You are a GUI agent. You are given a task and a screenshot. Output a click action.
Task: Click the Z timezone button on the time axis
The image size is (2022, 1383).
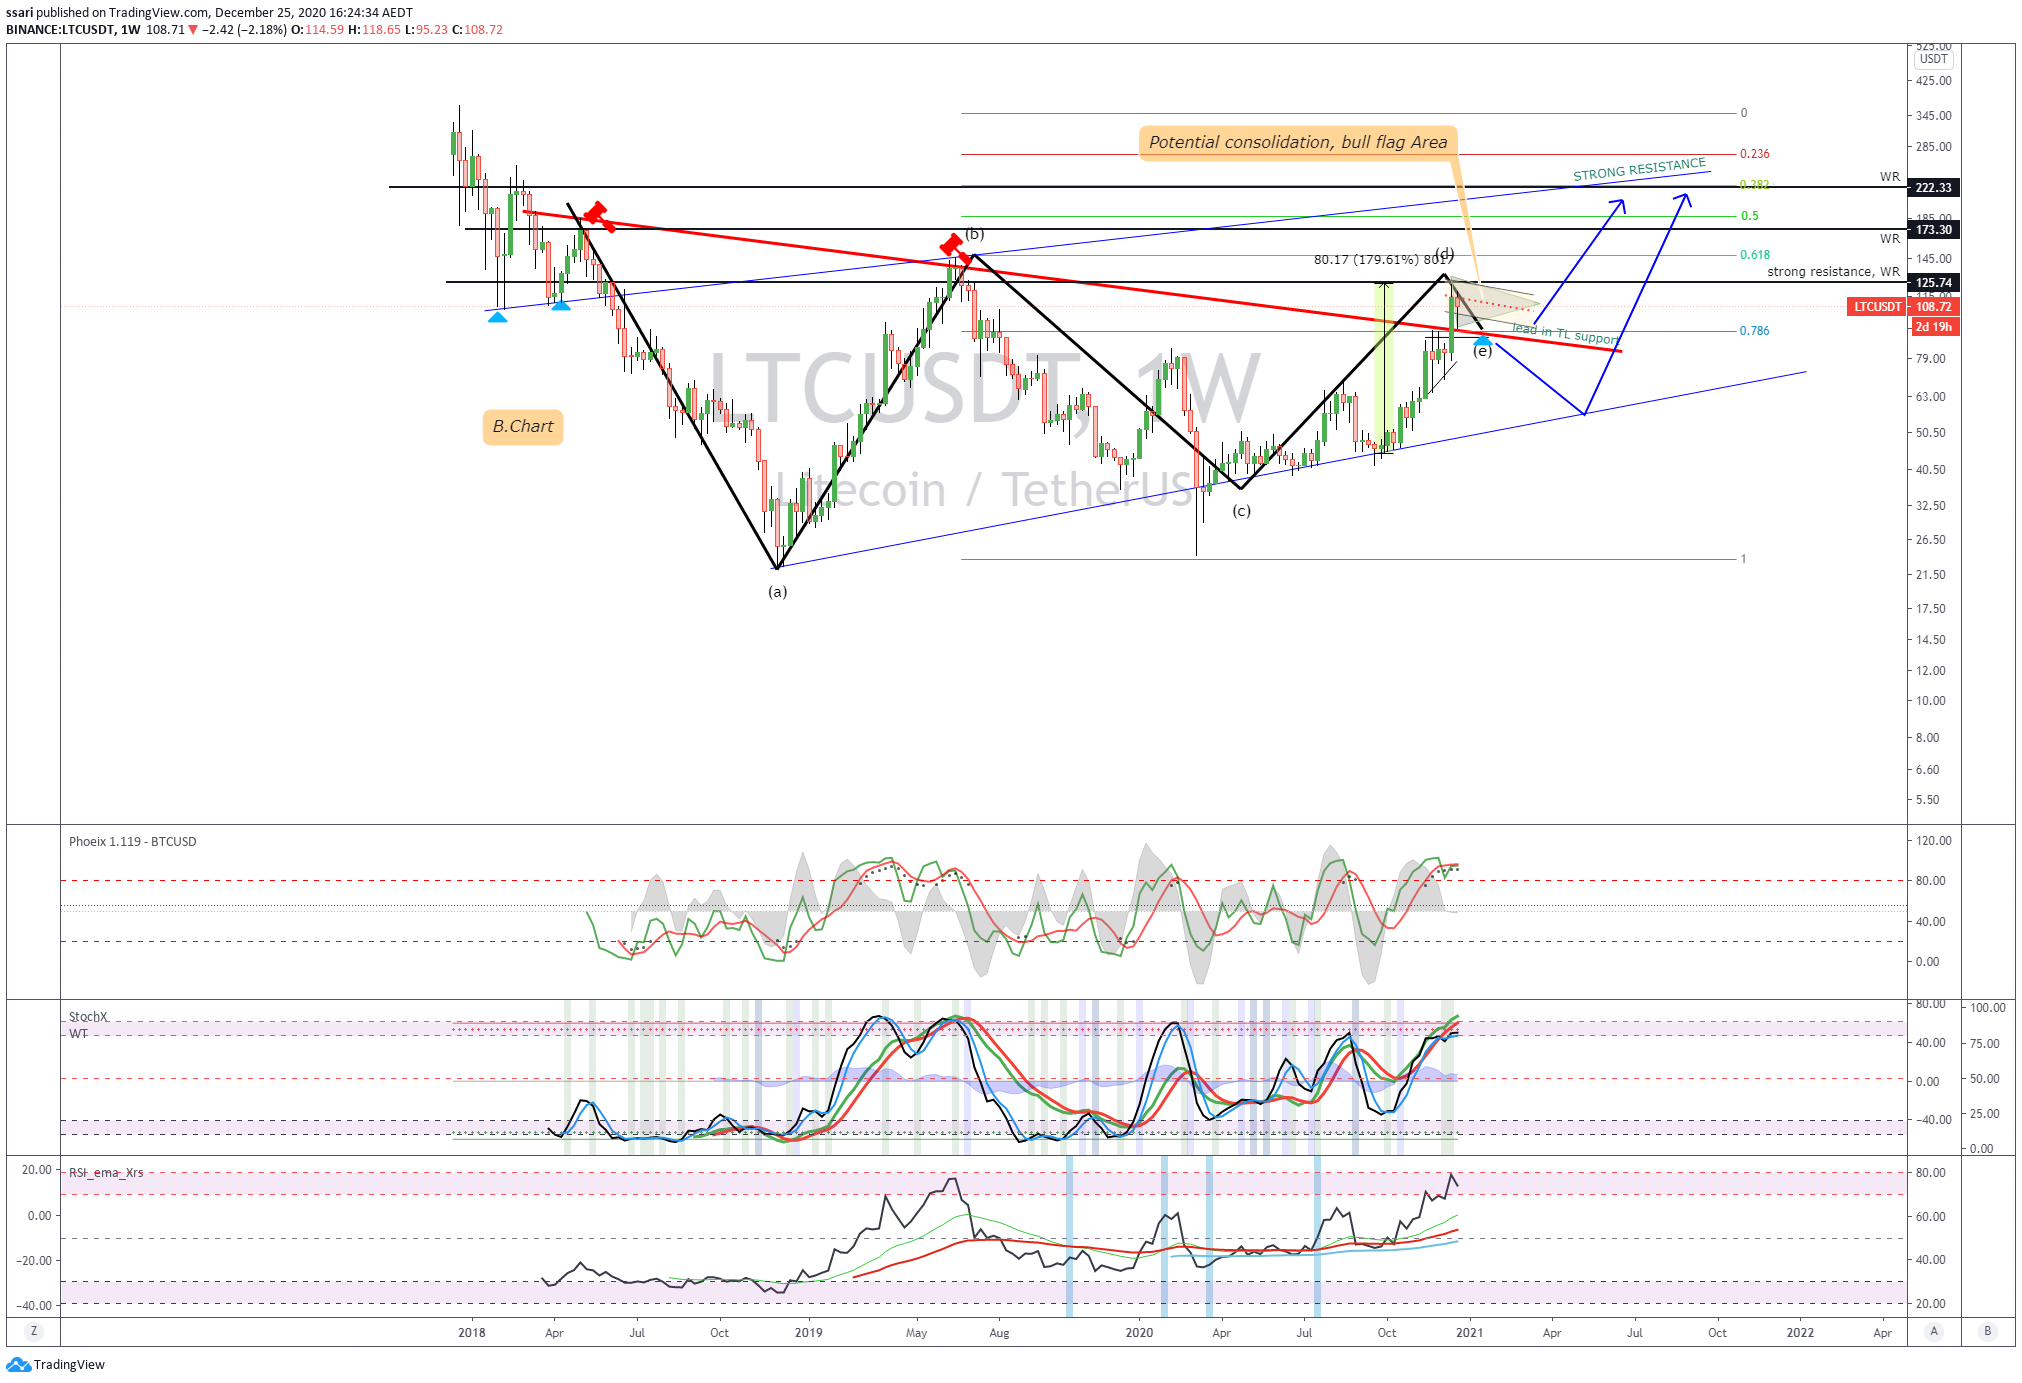tap(34, 1331)
